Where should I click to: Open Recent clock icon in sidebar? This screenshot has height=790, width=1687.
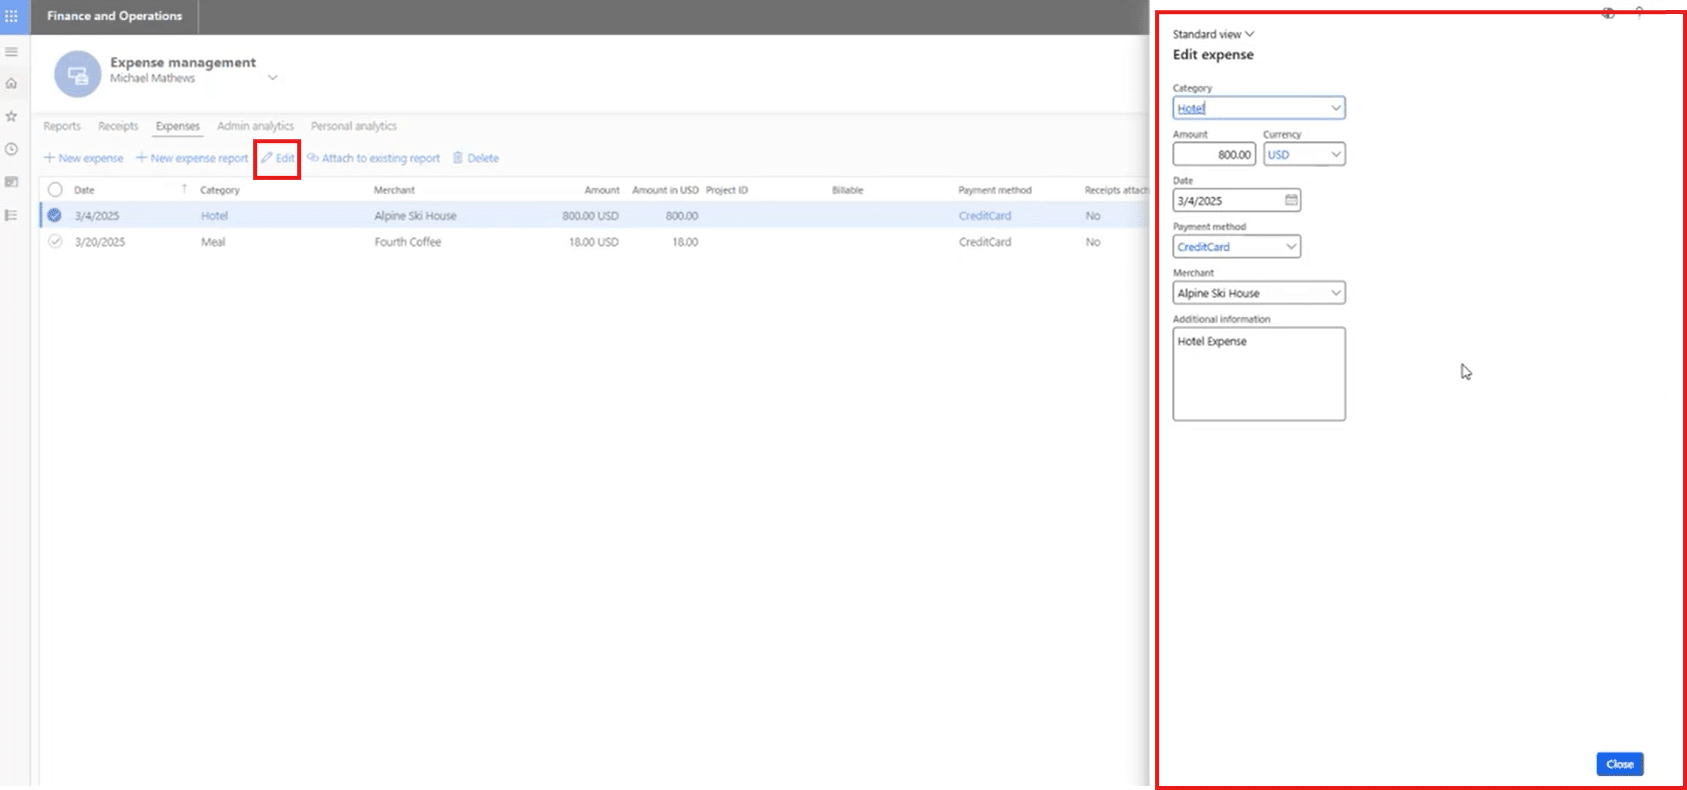coord(12,149)
